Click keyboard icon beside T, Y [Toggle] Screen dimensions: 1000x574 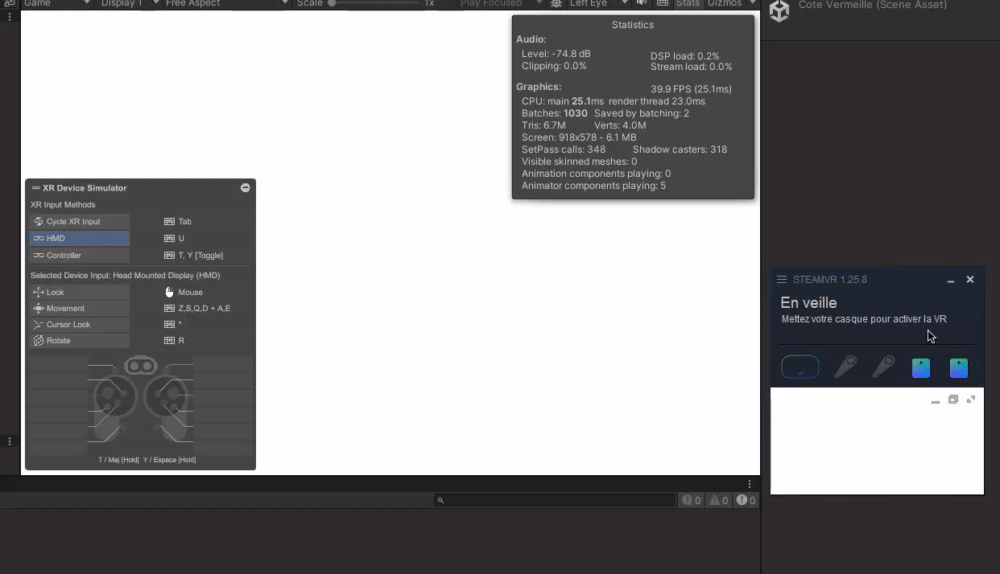click(x=169, y=255)
